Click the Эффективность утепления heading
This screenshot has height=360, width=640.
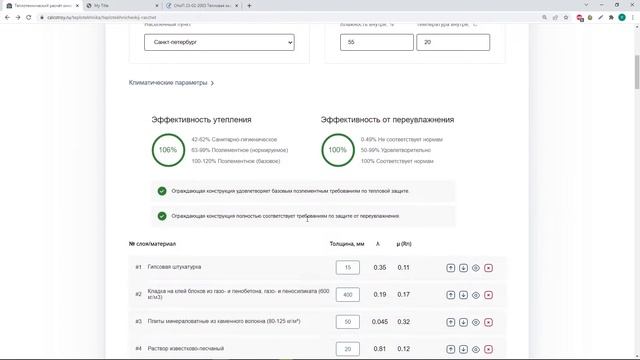201,120
